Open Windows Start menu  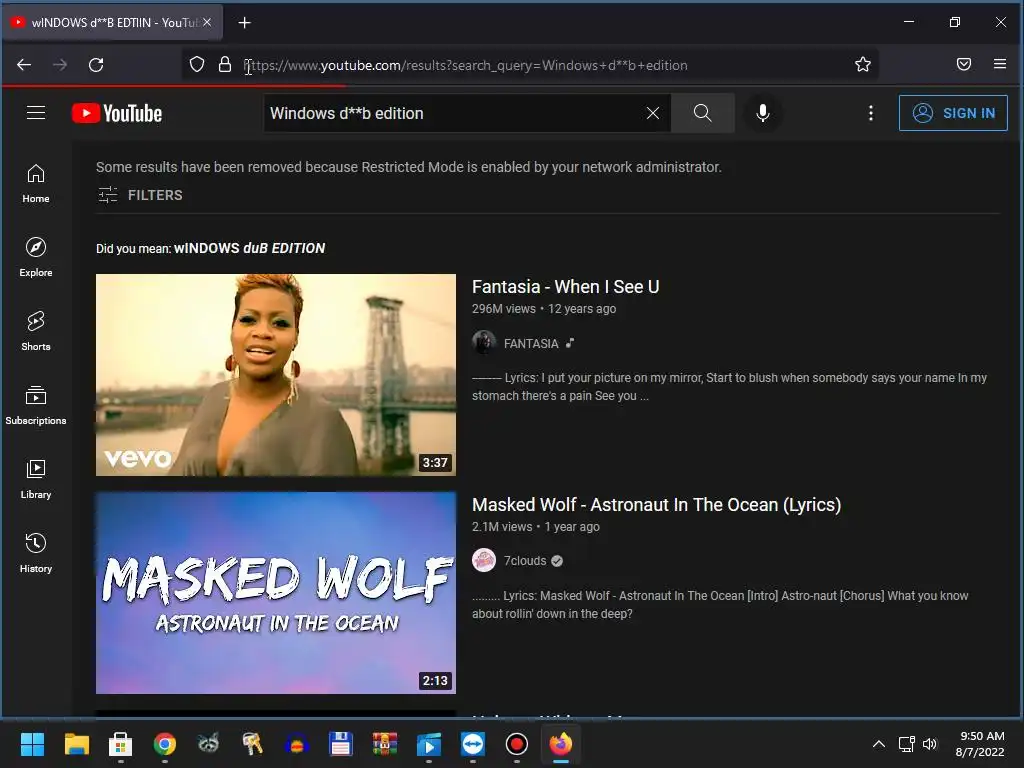(x=32, y=744)
